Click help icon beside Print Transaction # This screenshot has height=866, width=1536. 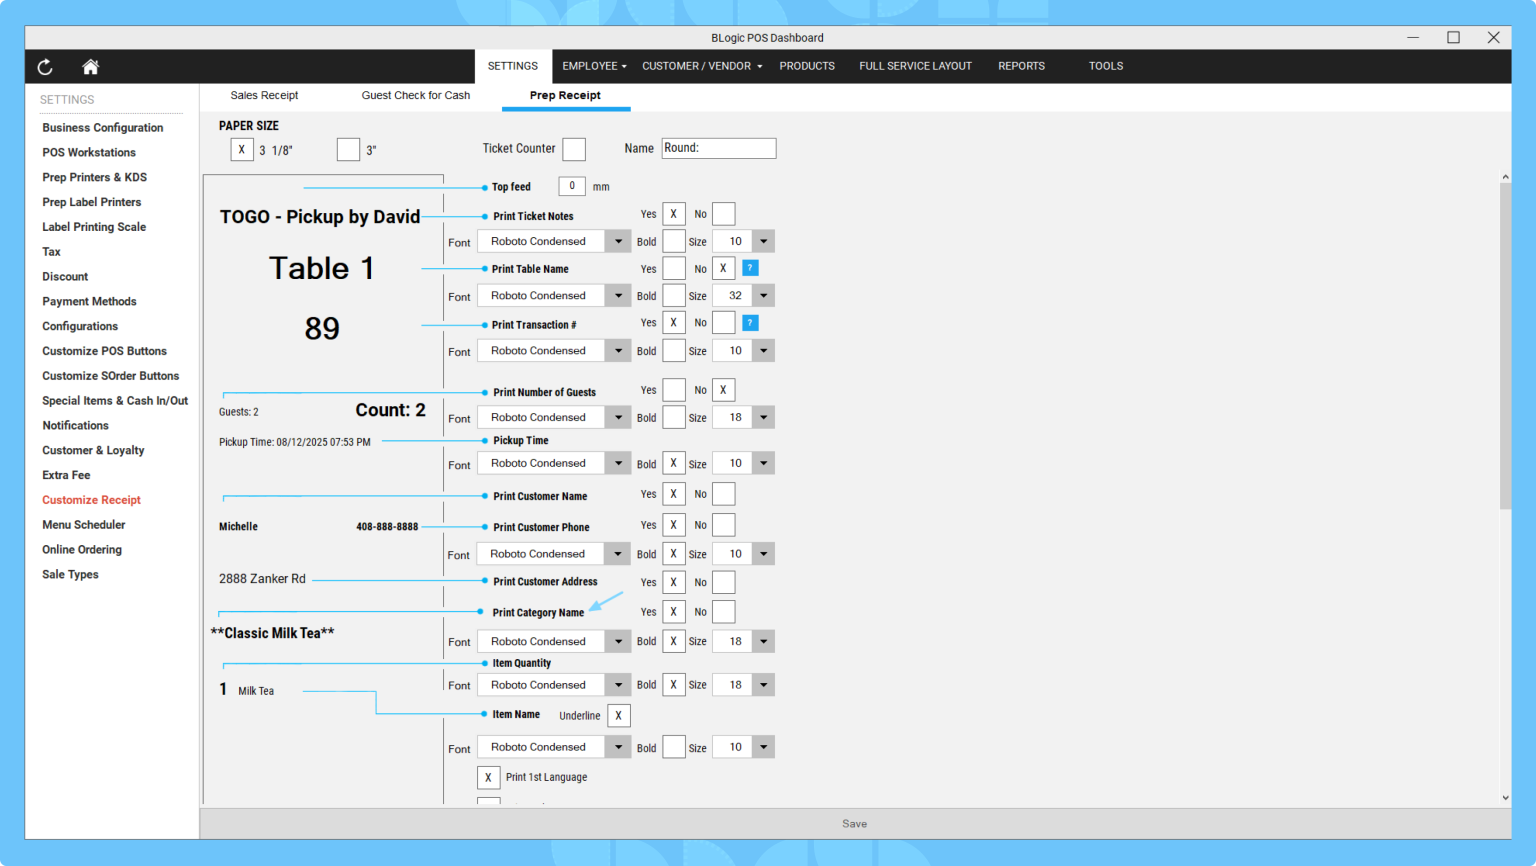tap(750, 323)
